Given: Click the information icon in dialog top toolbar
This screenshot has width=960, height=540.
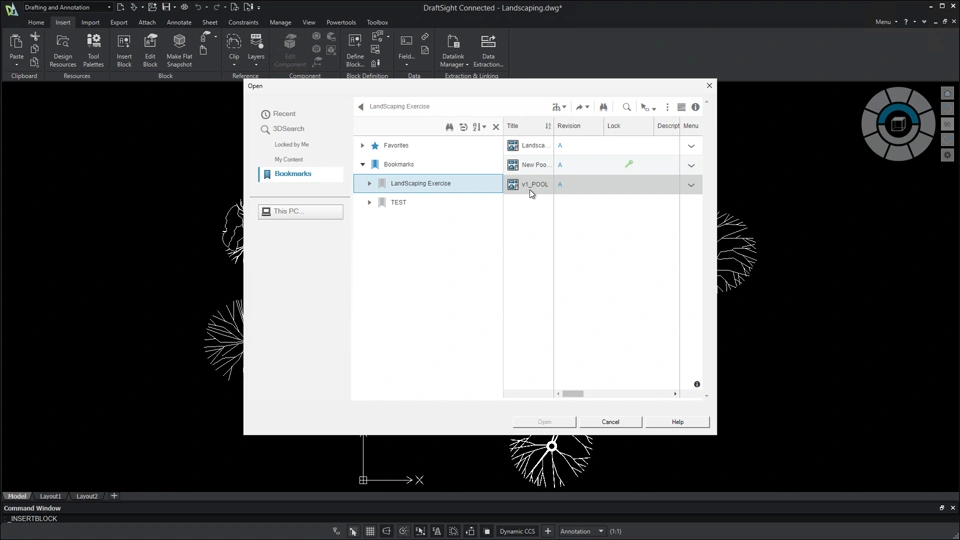Looking at the screenshot, I should (x=696, y=107).
